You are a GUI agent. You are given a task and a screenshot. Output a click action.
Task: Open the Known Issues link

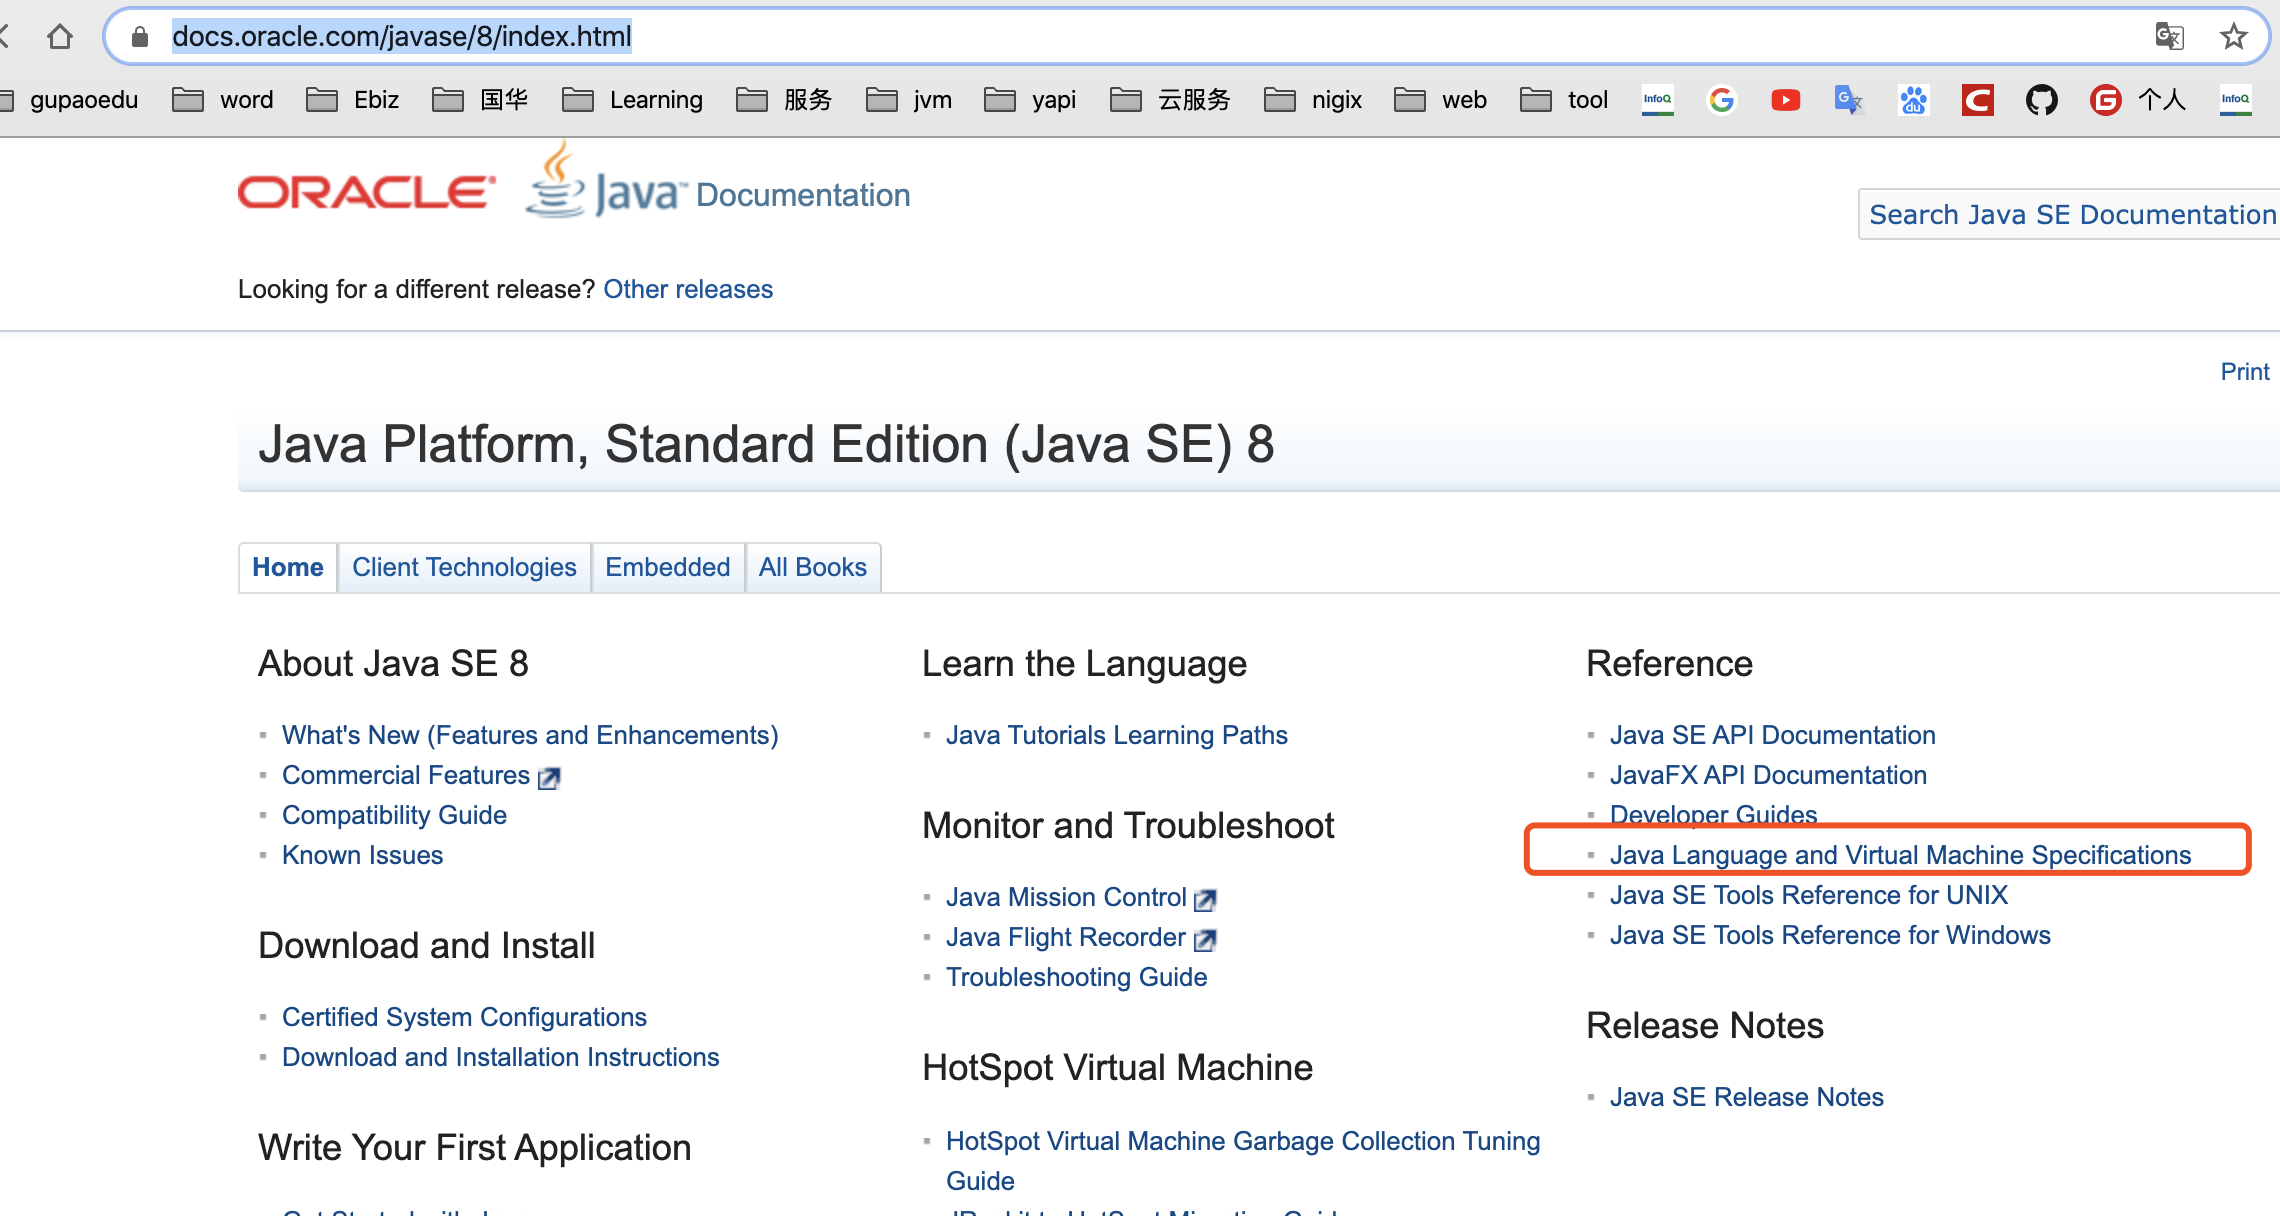(x=362, y=855)
